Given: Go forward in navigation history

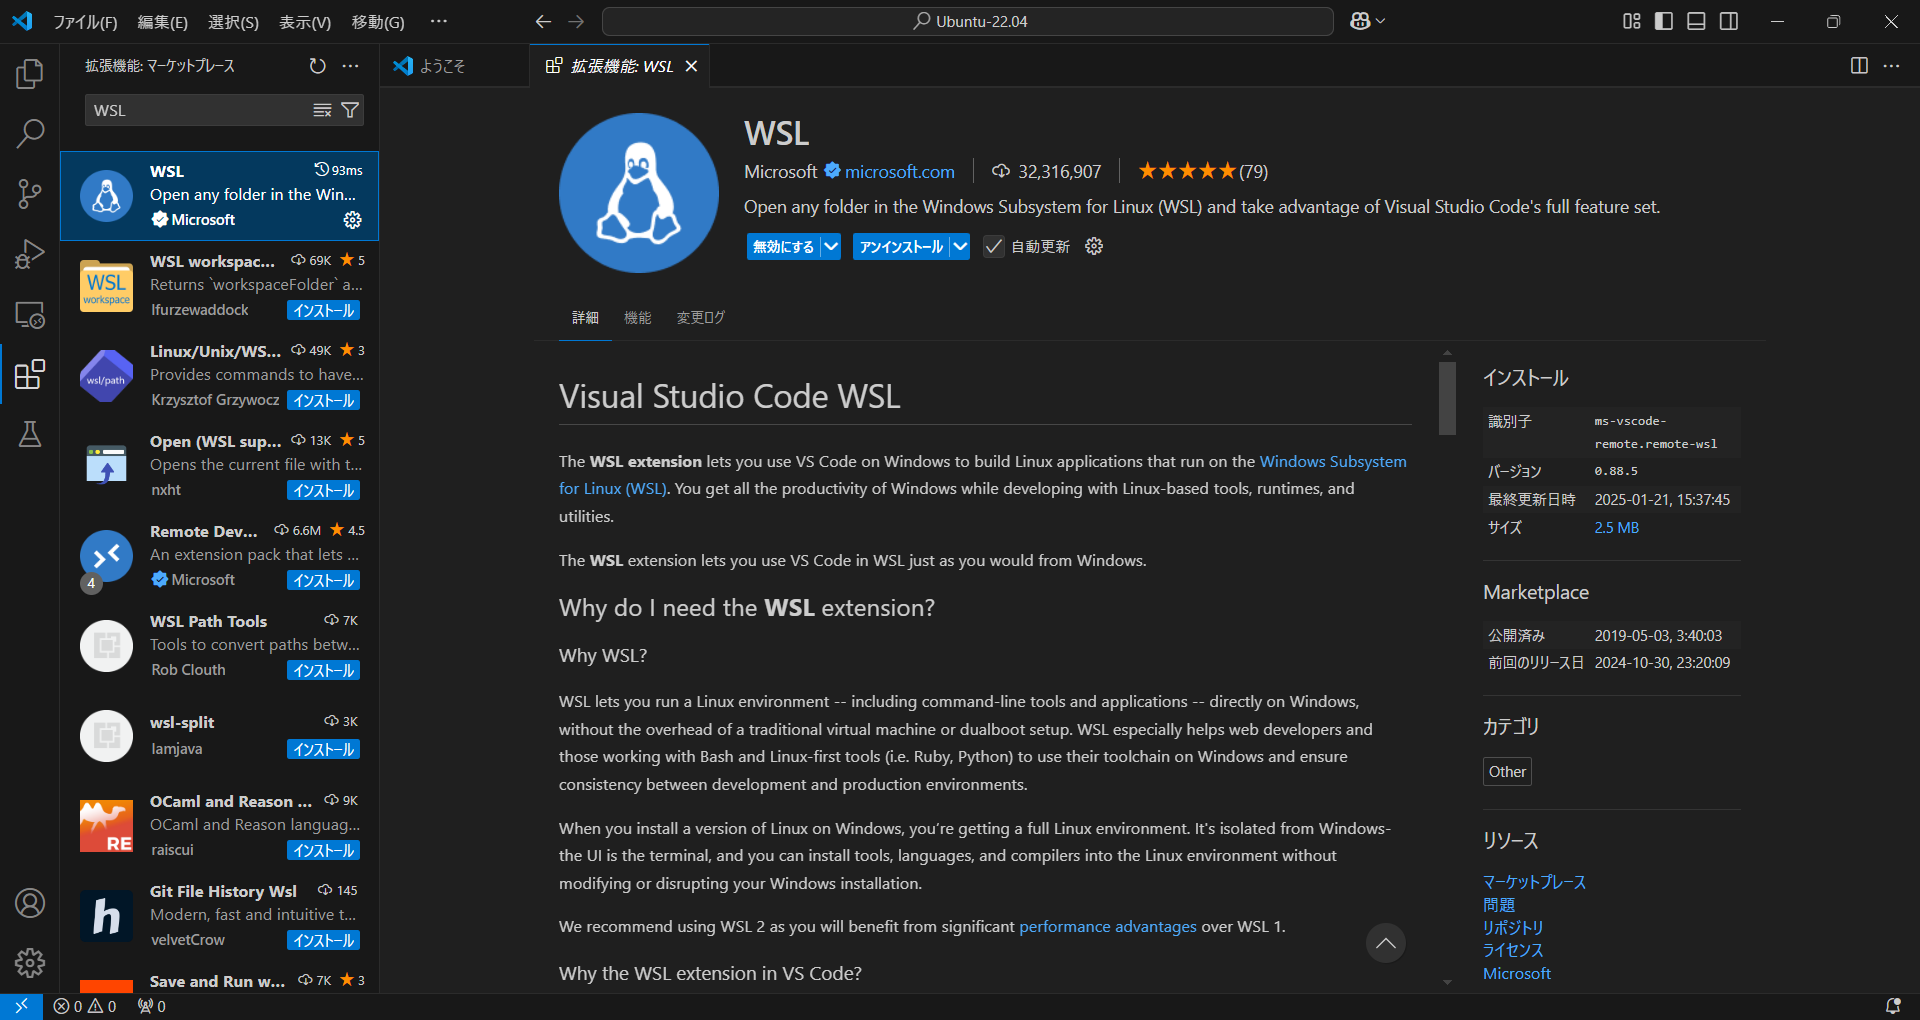Looking at the screenshot, I should click(x=576, y=21).
